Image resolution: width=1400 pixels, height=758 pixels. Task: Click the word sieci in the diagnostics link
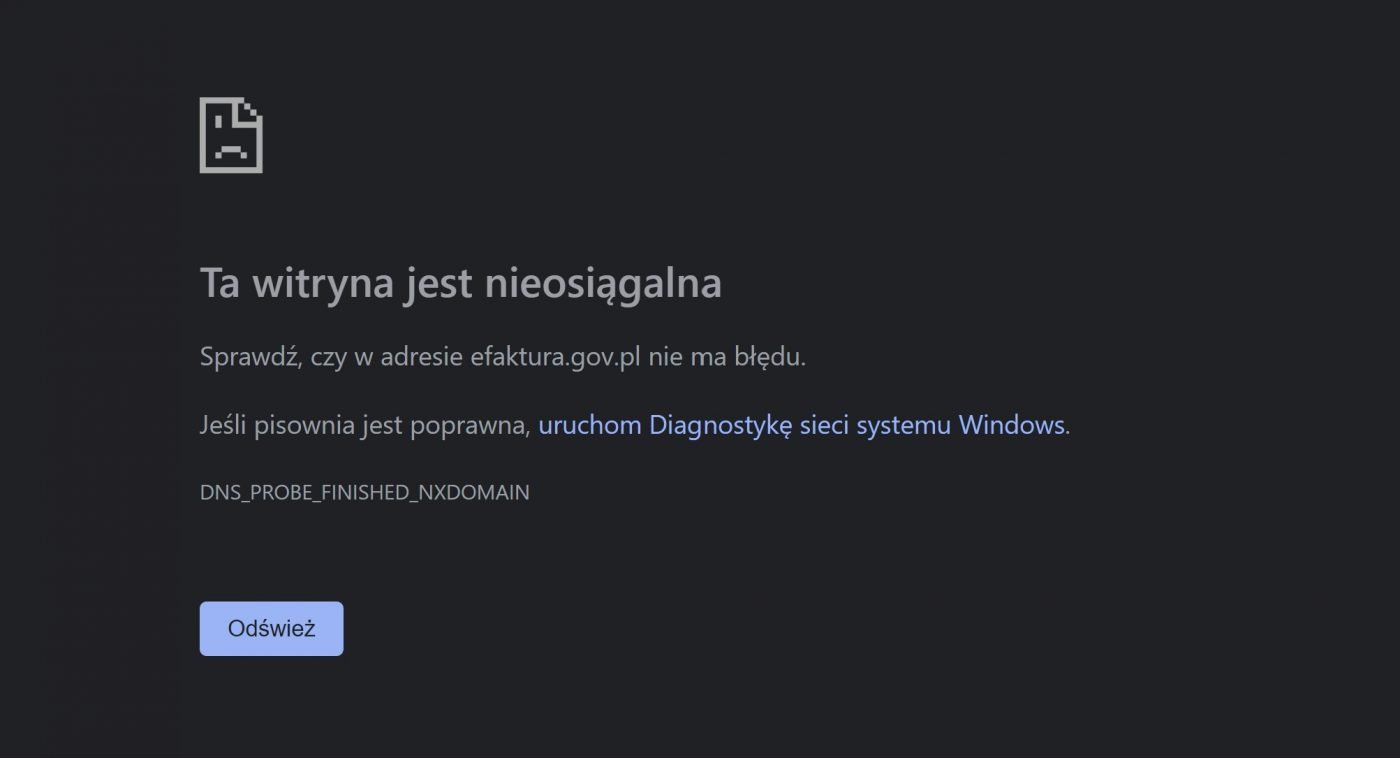[x=825, y=425]
